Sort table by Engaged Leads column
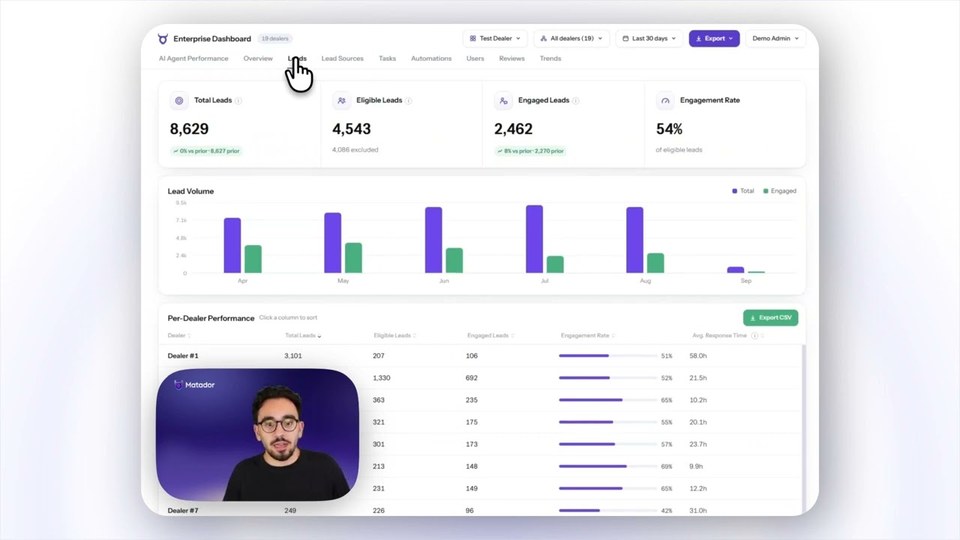 pyautogui.click(x=490, y=336)
